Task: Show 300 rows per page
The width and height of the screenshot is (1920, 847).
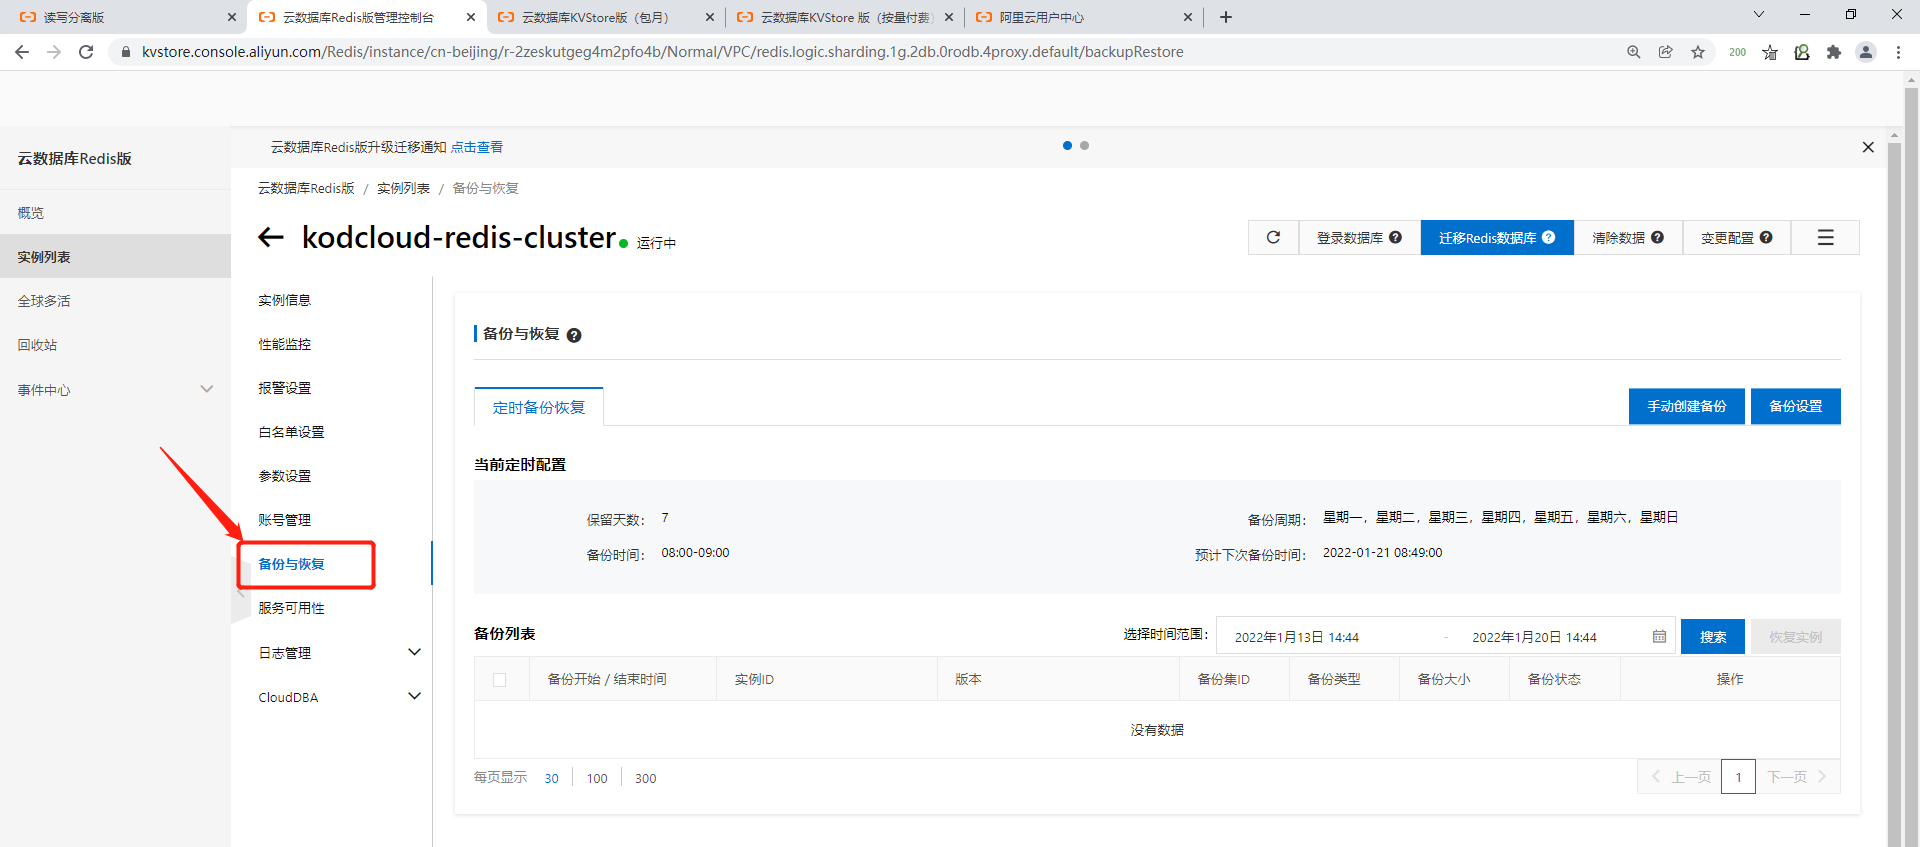Action: (x=646, y=778)
